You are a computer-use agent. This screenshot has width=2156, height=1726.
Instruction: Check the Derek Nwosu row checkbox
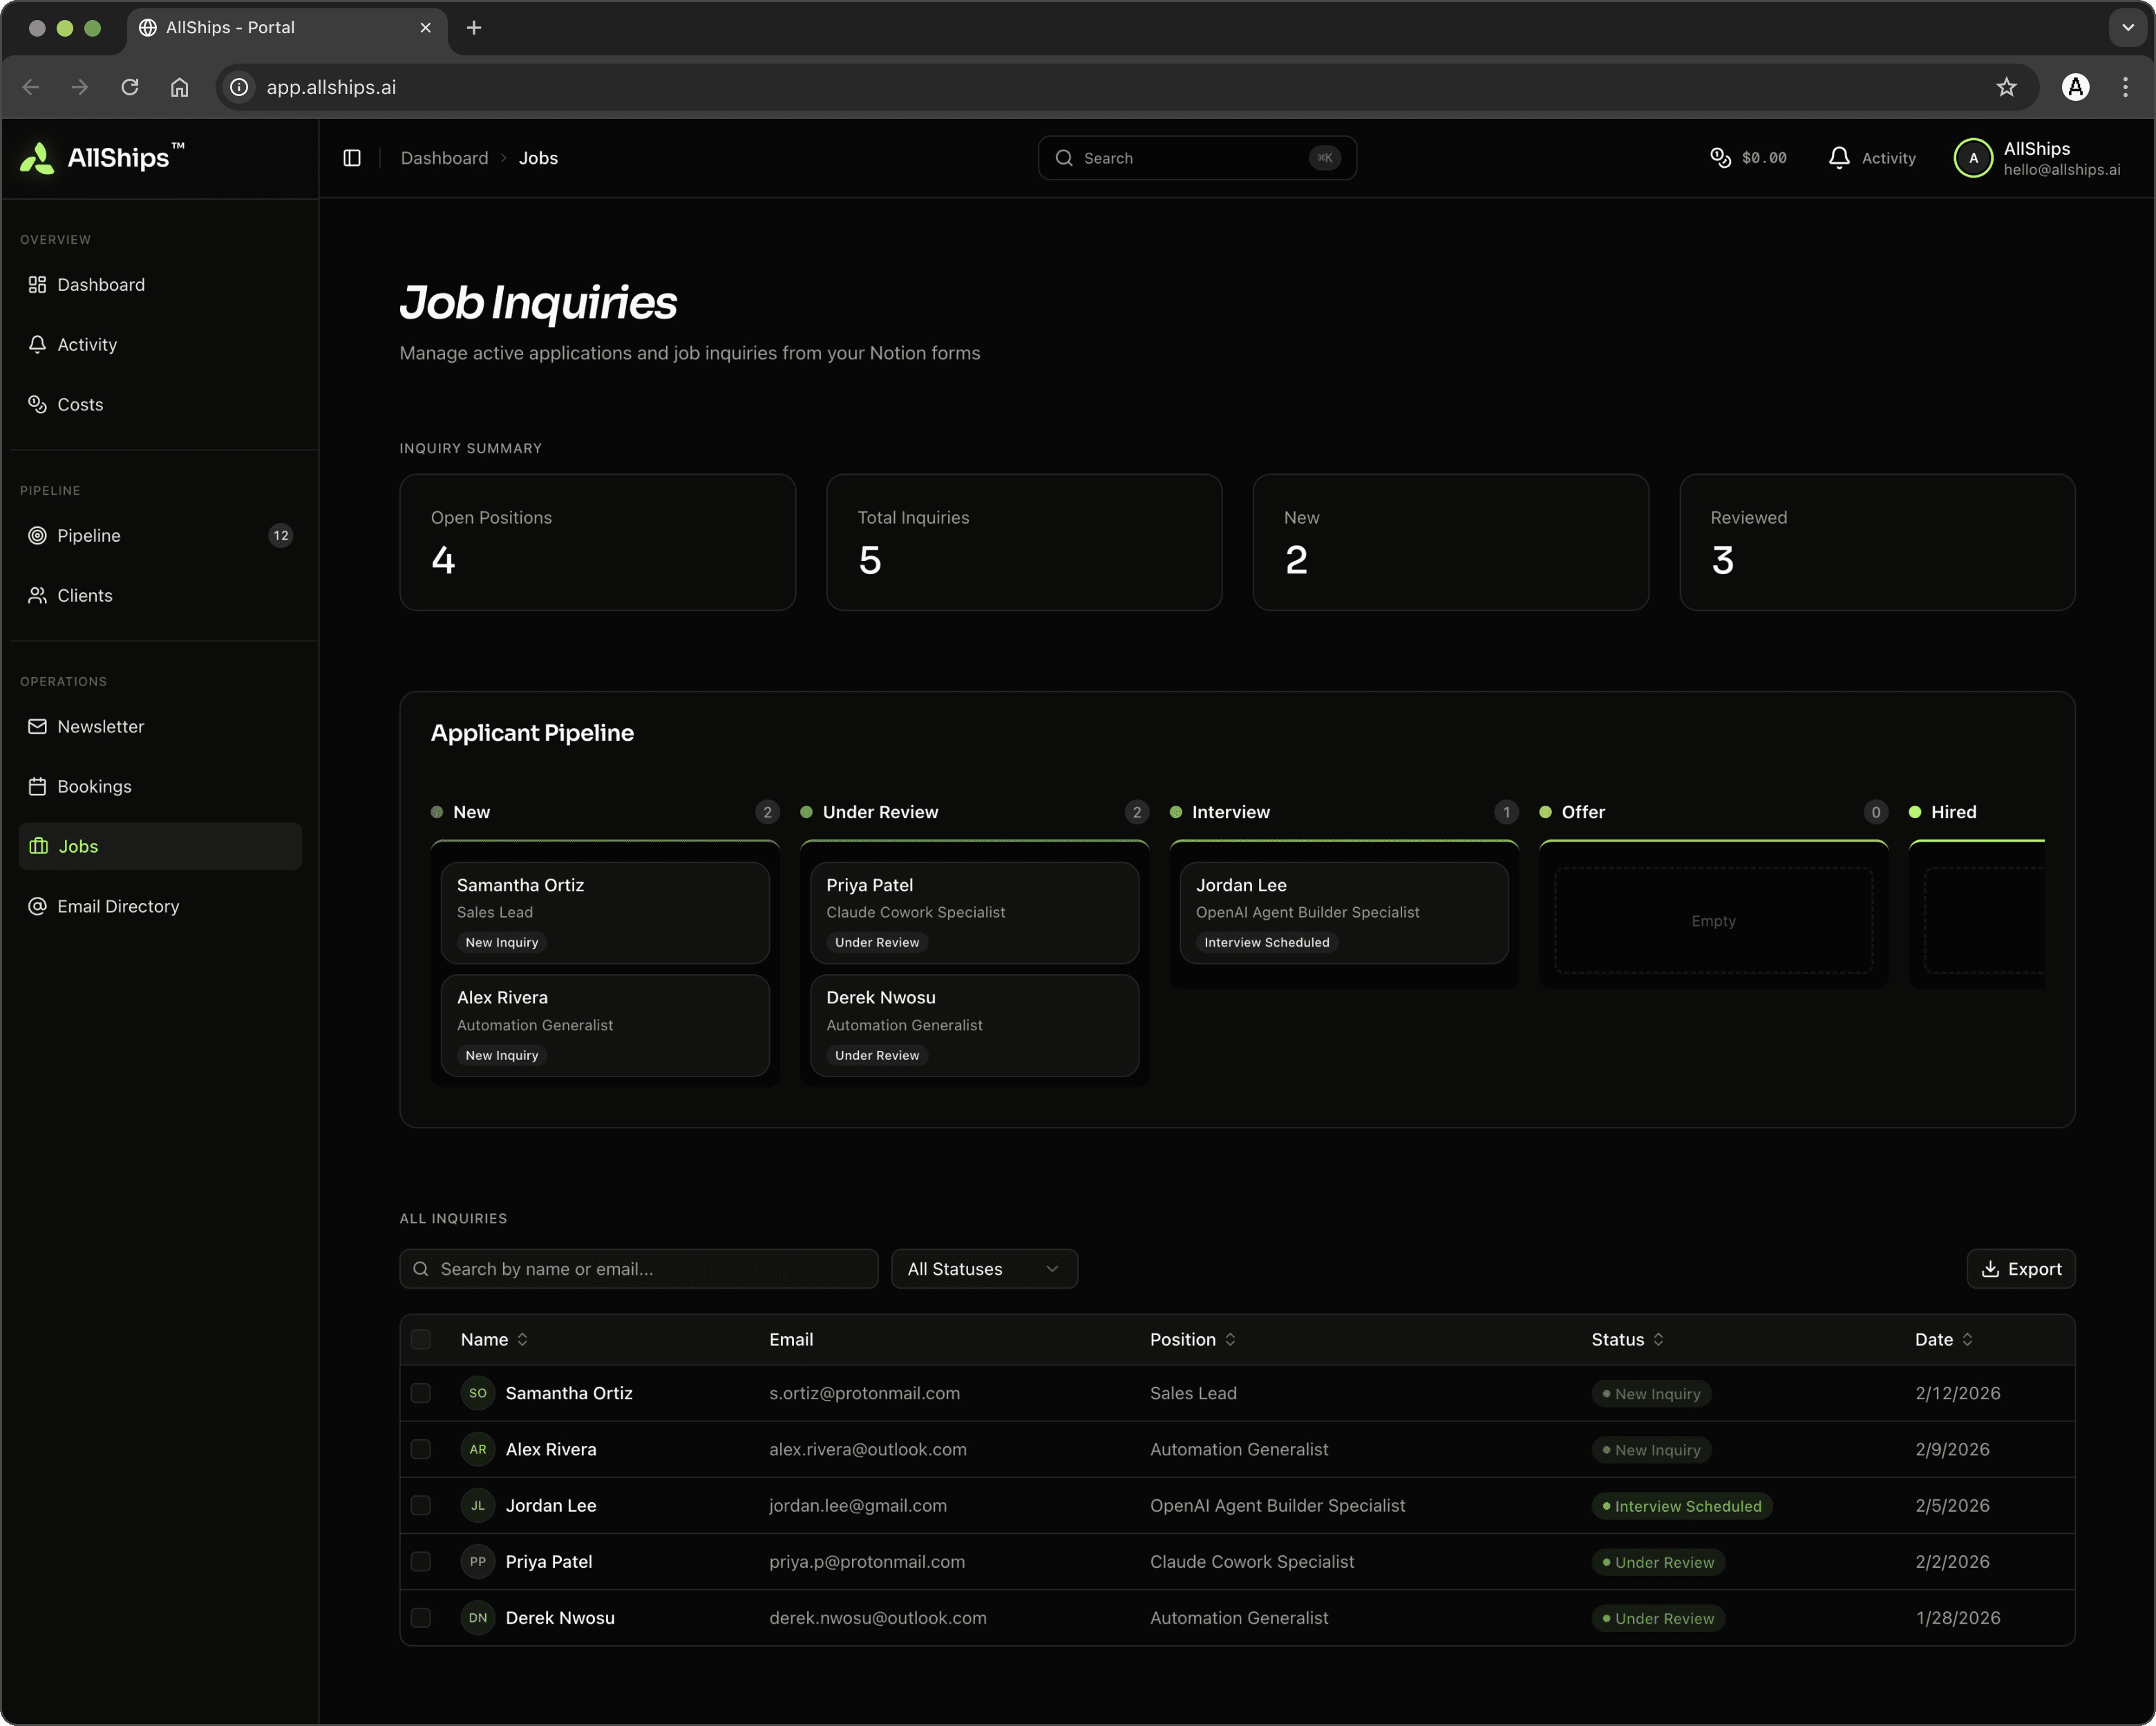click(421, 1617)
